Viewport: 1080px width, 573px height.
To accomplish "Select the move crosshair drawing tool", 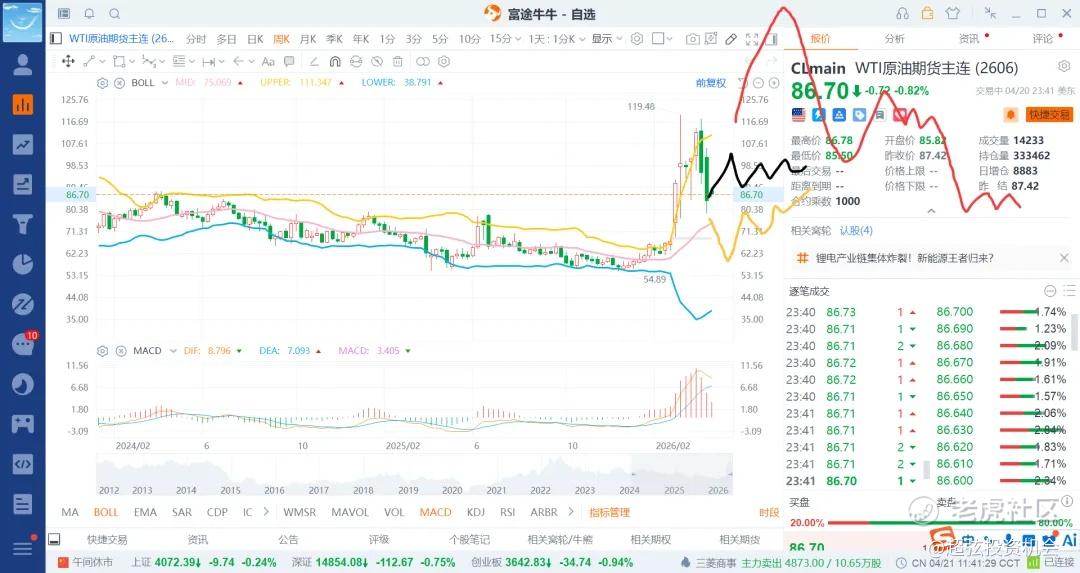I will tap(68, 61).
